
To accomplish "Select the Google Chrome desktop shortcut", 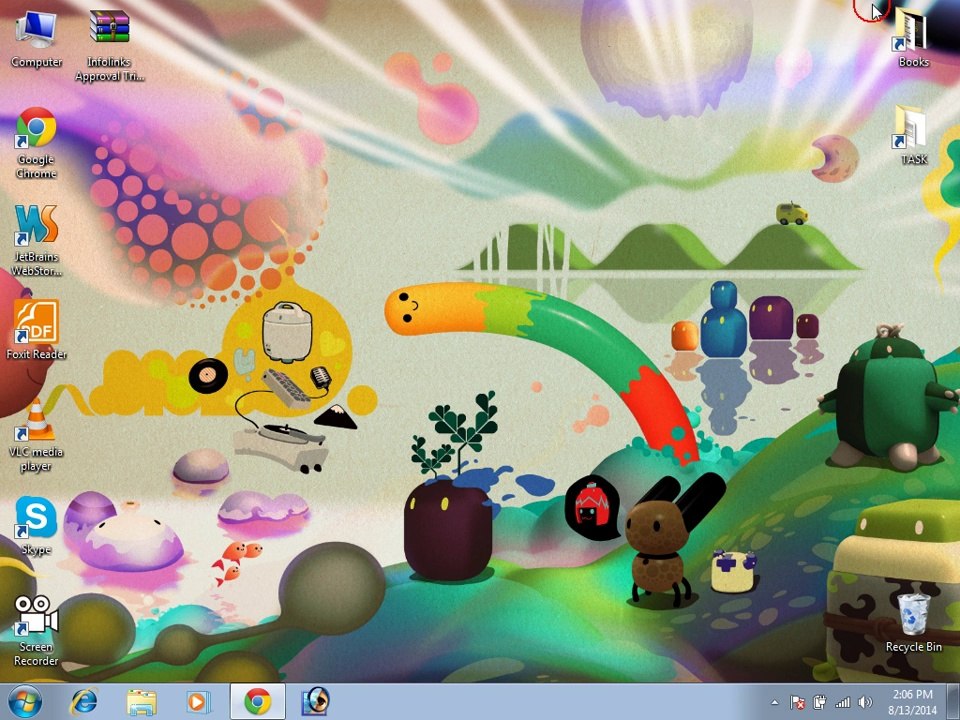I will (x=36, y=143).
